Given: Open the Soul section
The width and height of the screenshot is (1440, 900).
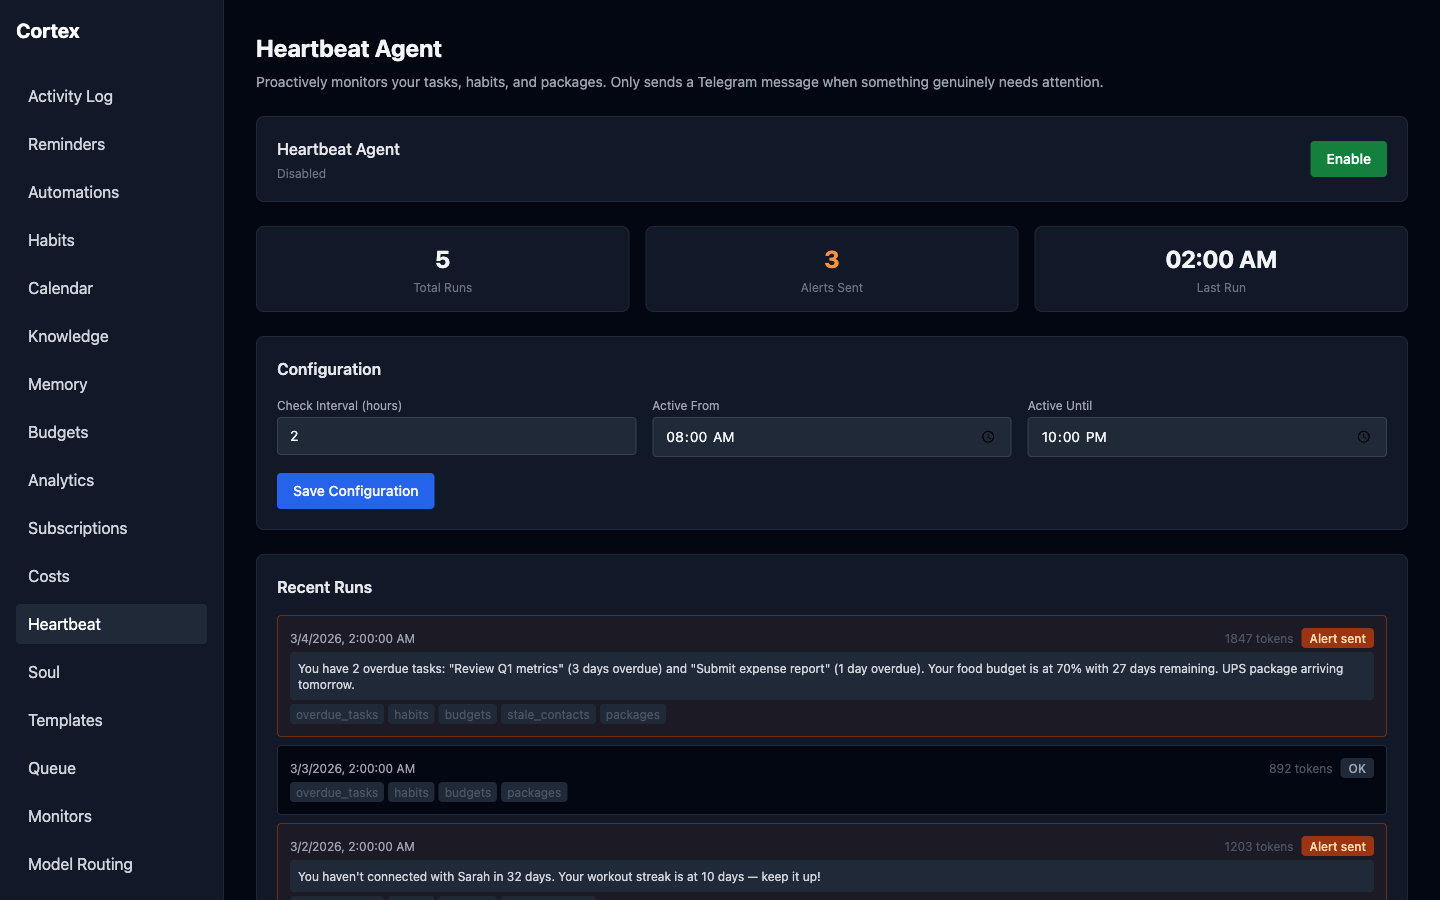Looking at the screenshot, I should [43, 672].
